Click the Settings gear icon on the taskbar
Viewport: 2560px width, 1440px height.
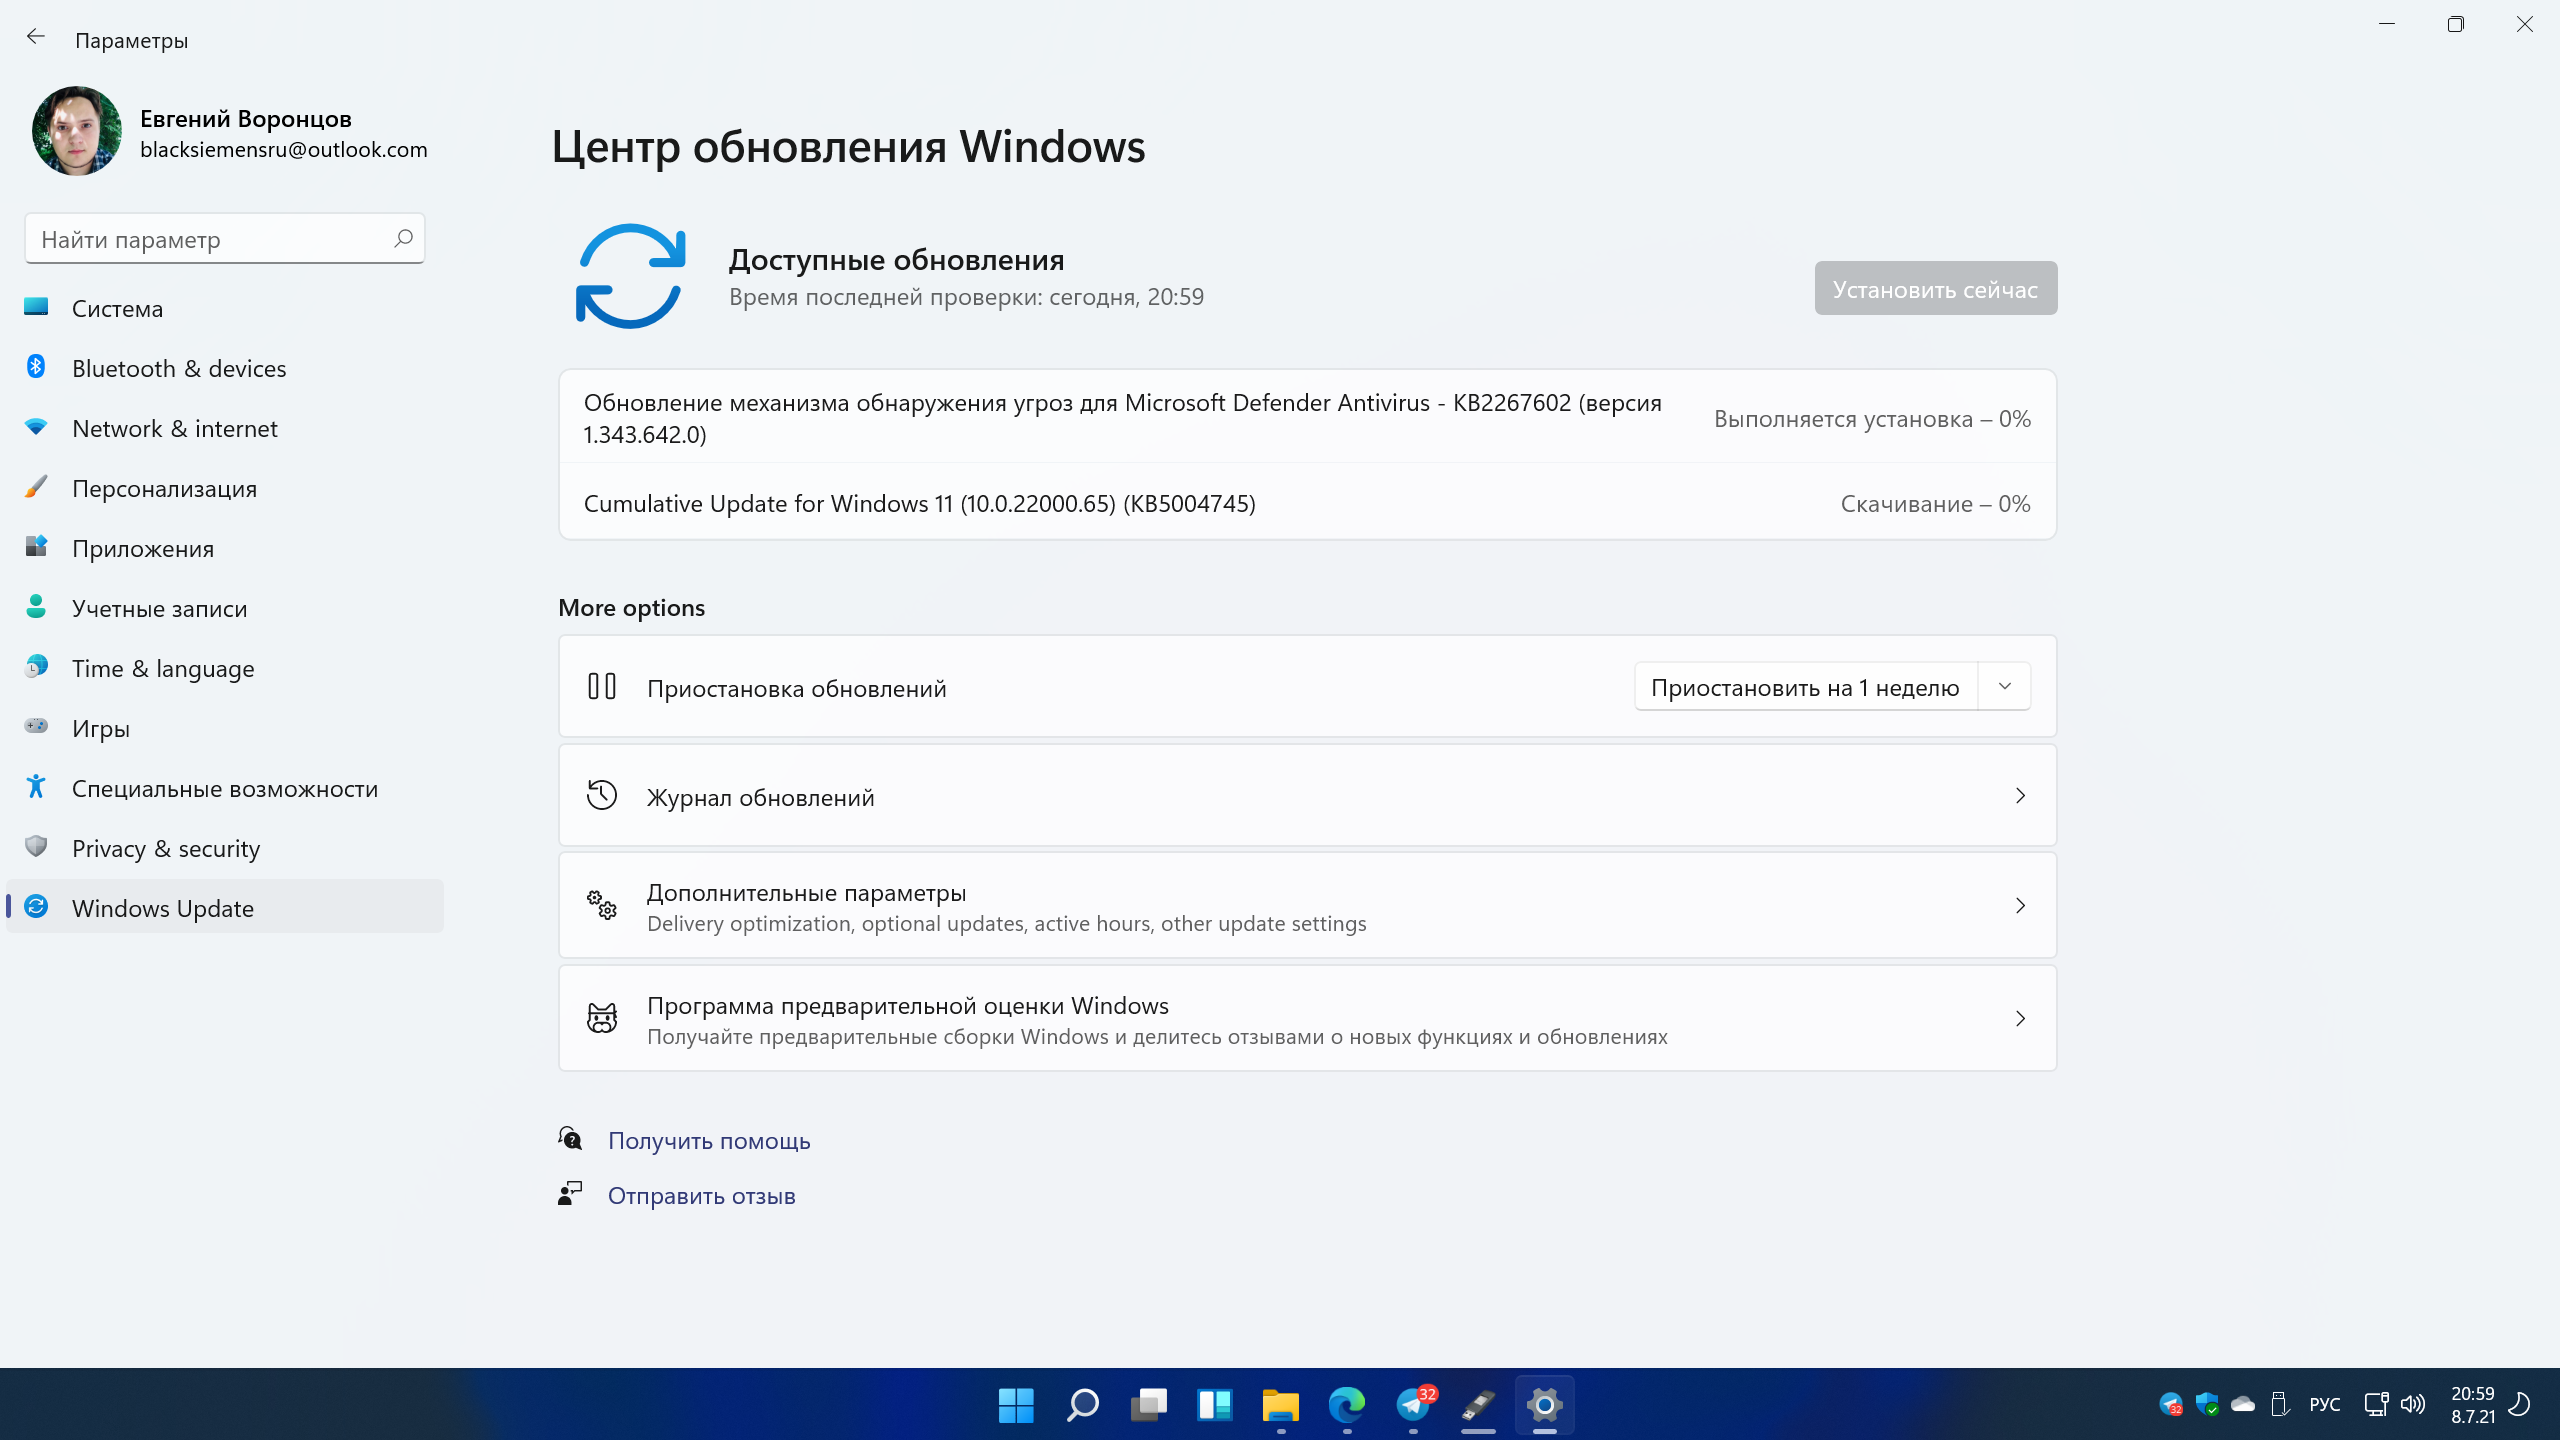pos(1545,1405)
